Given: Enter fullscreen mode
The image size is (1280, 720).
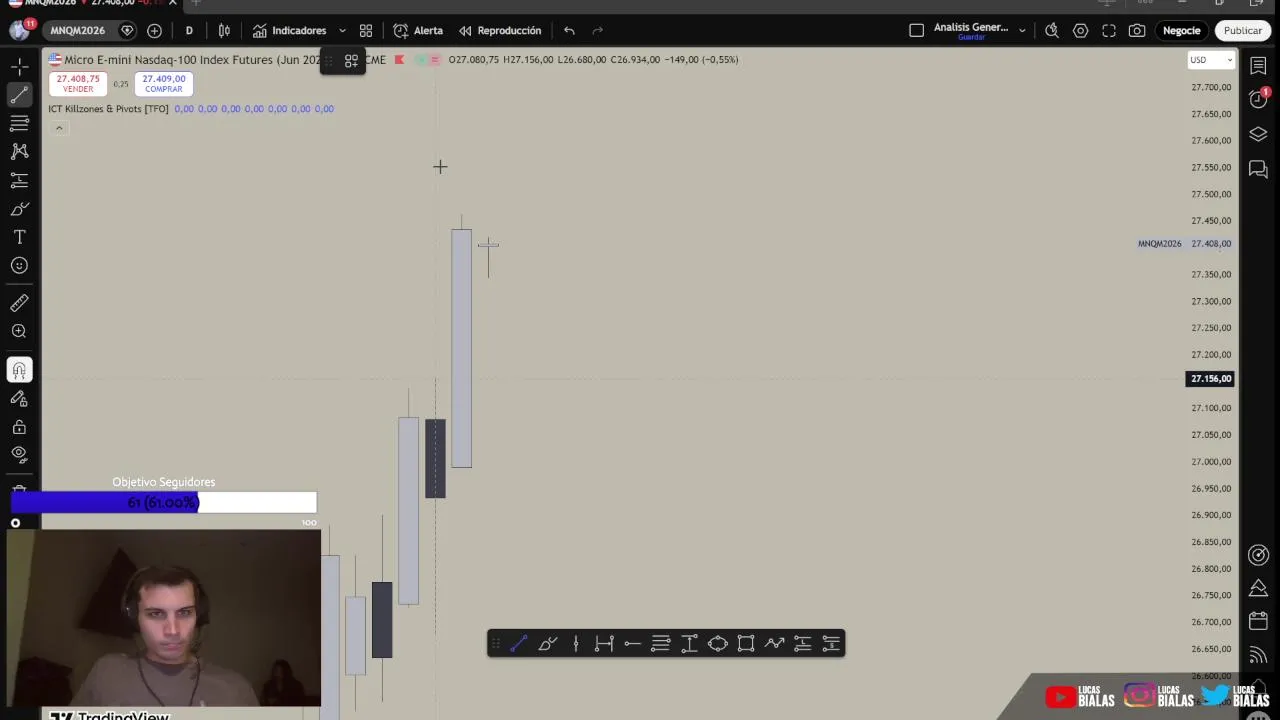Looking at the screenshot, I should tap(1109, 31).
